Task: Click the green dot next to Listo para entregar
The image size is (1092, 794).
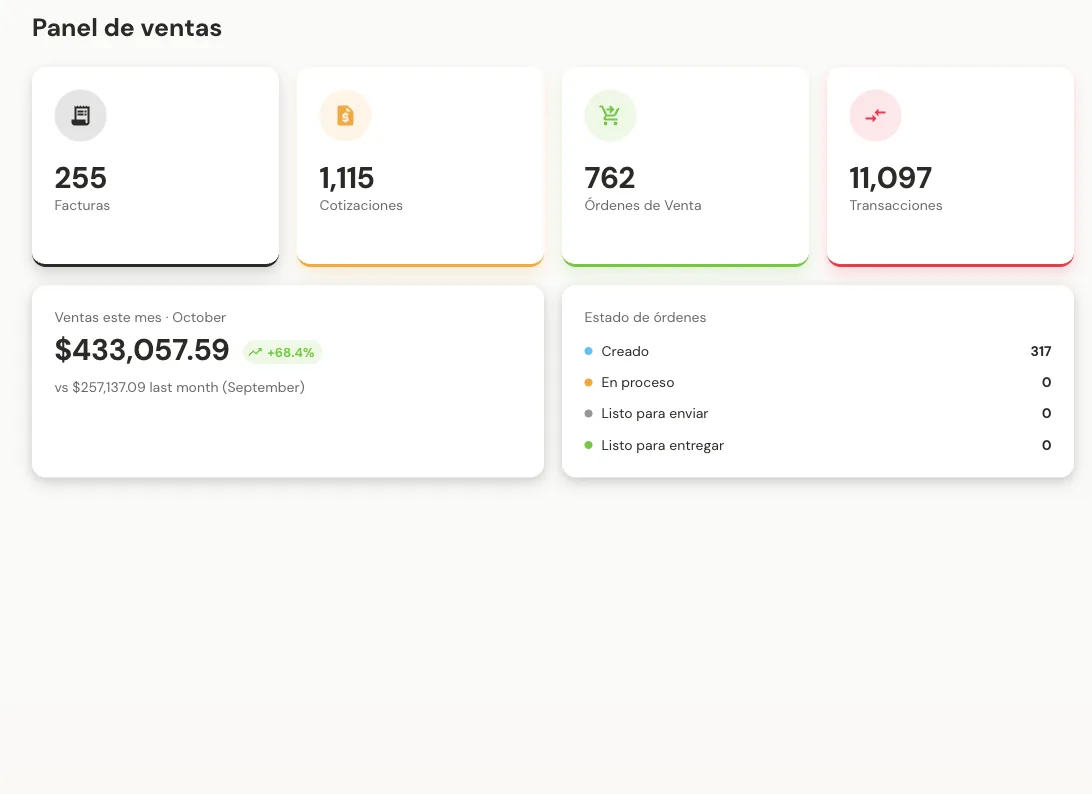Action: [588, 445]
